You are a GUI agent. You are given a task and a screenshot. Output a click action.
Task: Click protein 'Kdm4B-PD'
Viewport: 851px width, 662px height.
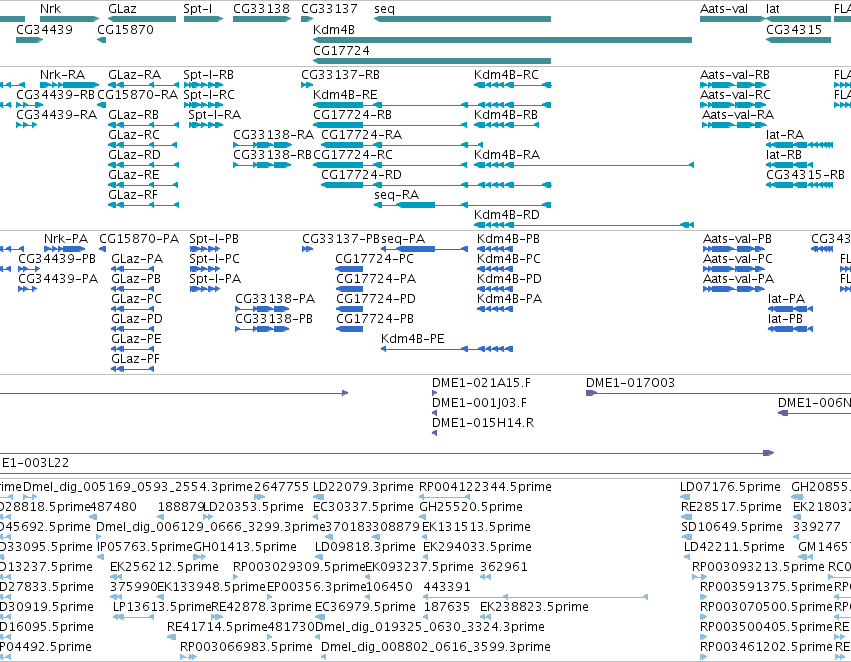(510, 279)
